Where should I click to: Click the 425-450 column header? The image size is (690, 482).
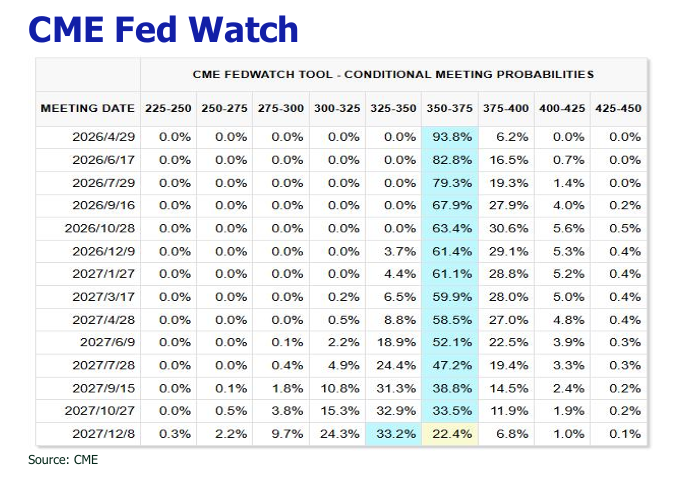pos(618,108)
